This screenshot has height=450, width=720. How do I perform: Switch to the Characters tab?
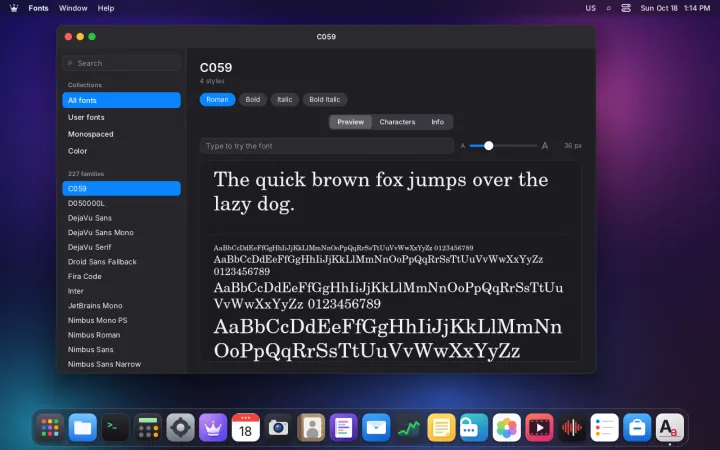(397, 122)
